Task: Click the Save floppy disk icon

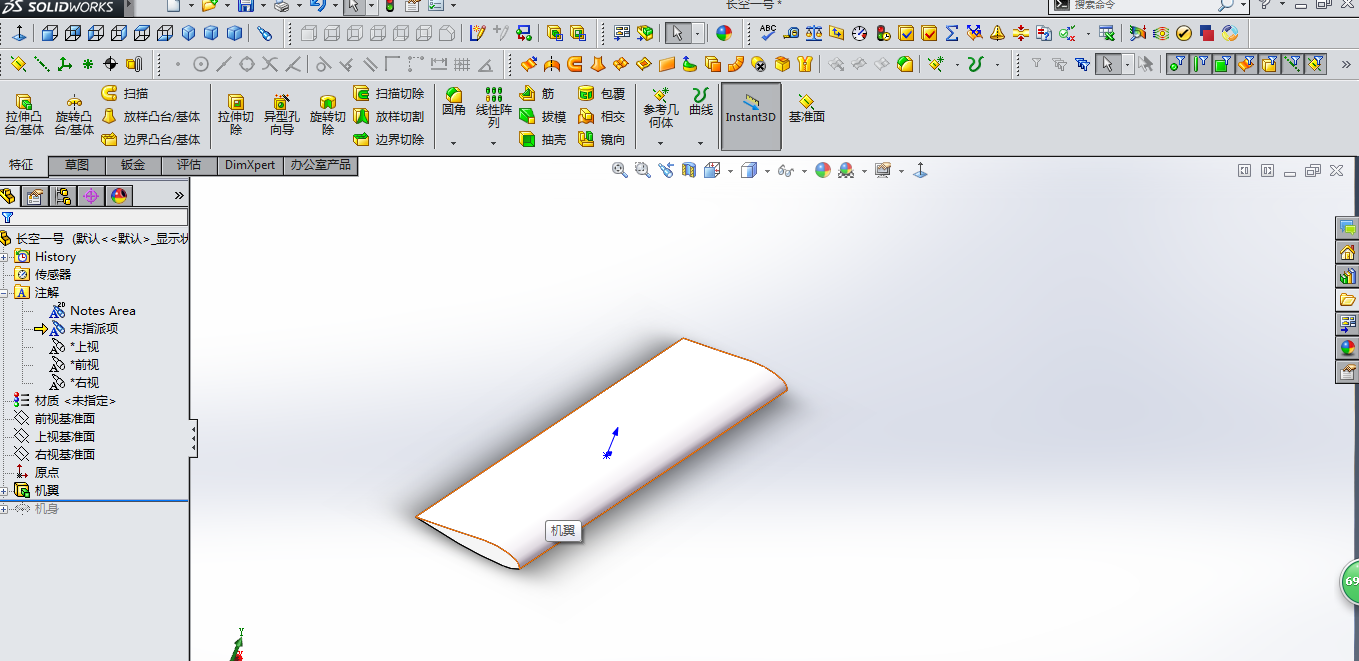Action: coord(245,6)
